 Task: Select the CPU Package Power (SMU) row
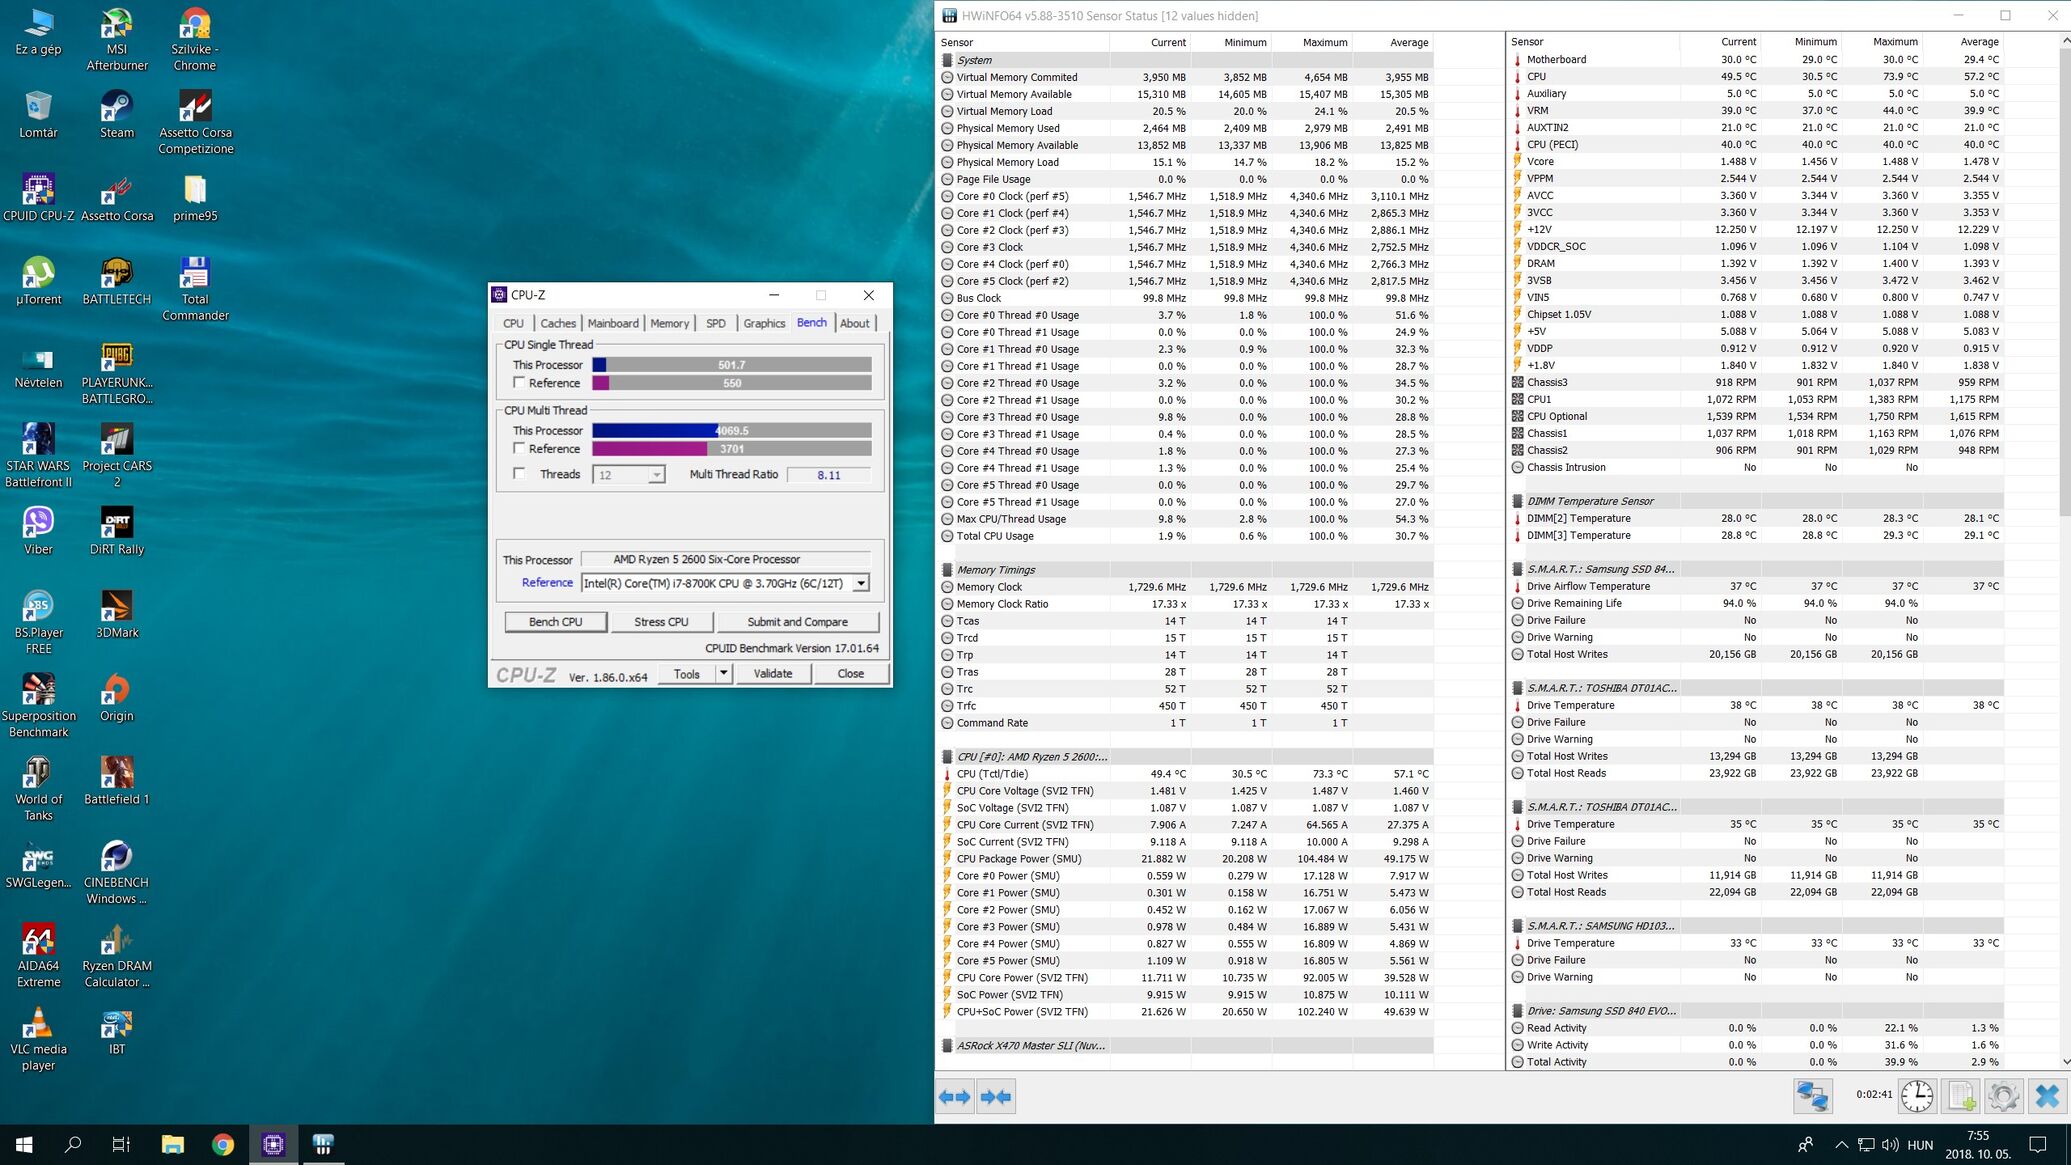(1186, 859)
